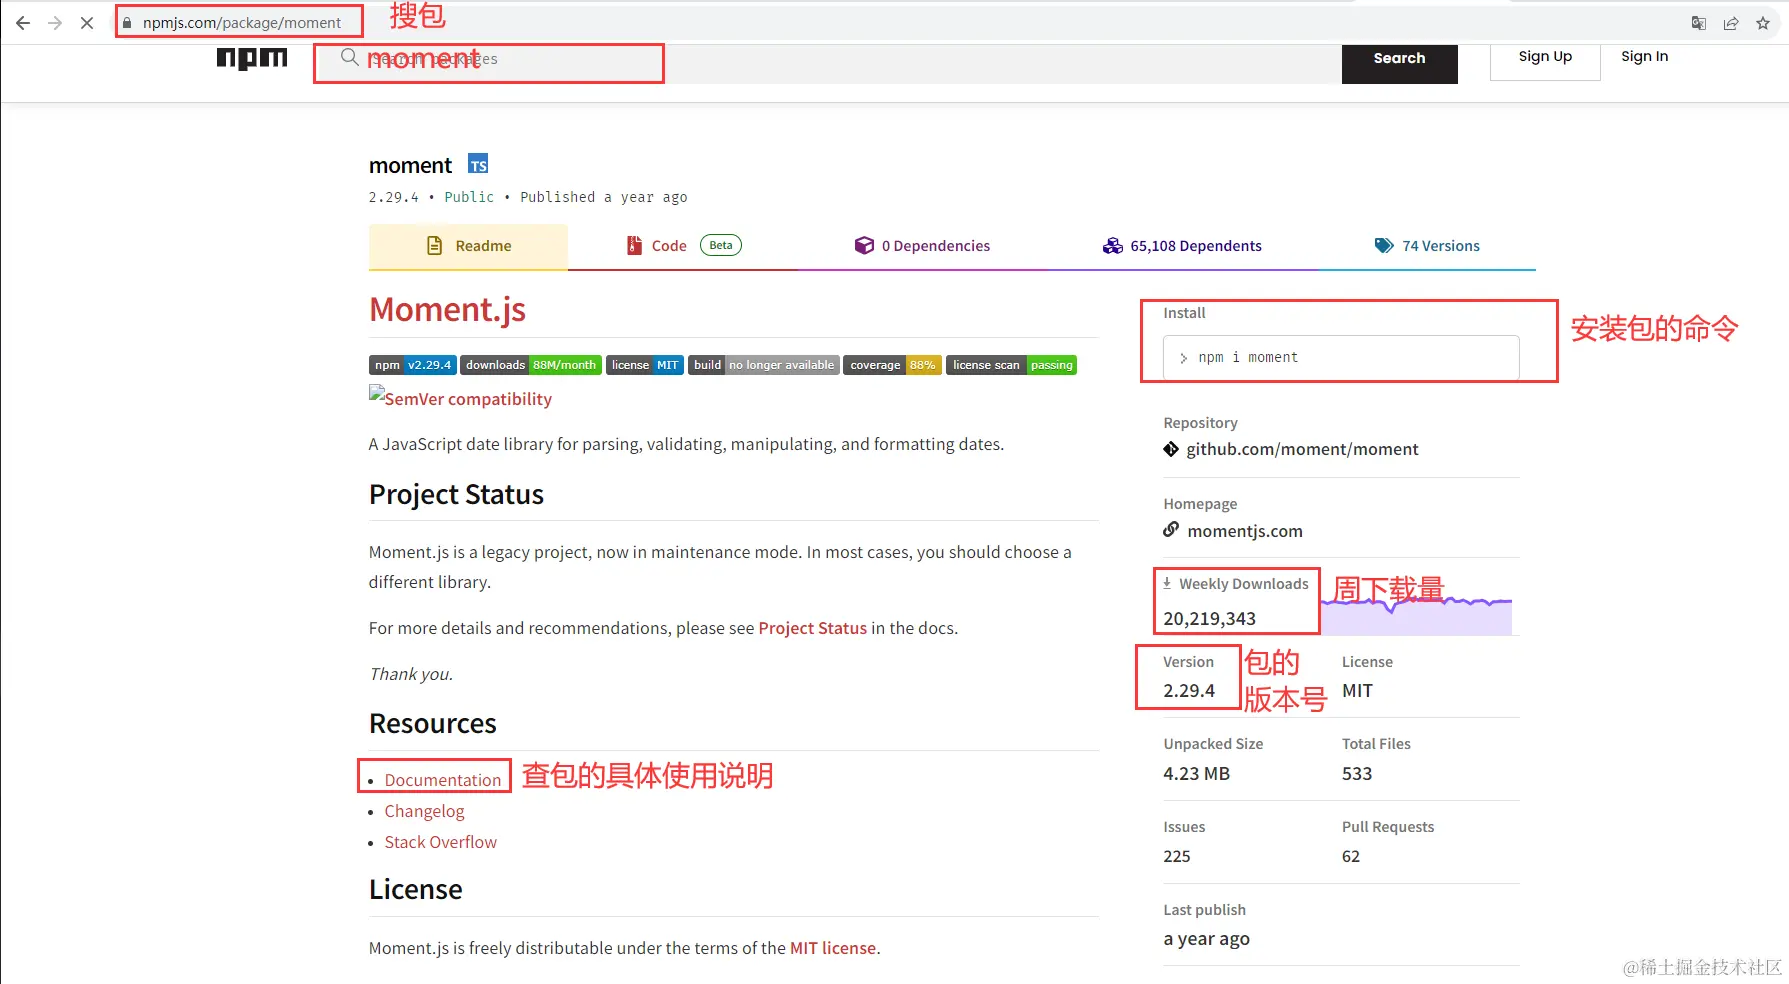Click the Code tab file icon

pyautogui.click(x=634, y=245)
